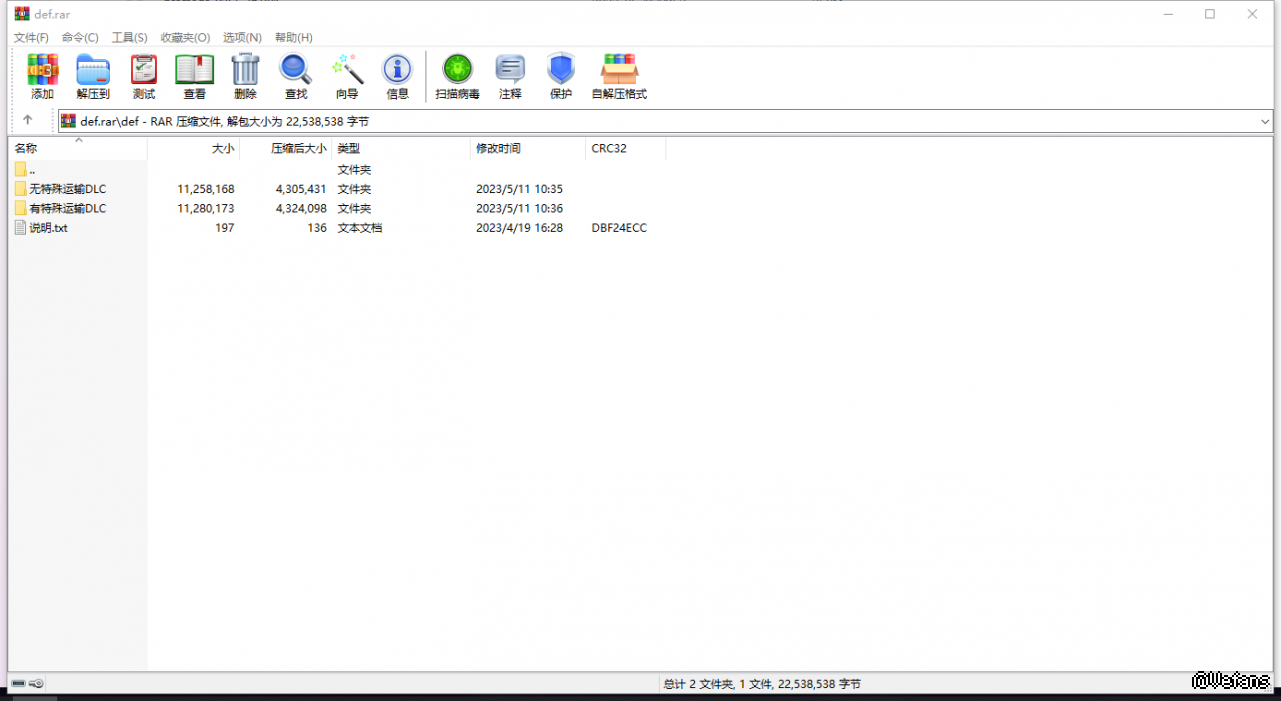Click the parent folder ".." icon
Viewport: 1281px width, 701px height.
coord(21,169)
